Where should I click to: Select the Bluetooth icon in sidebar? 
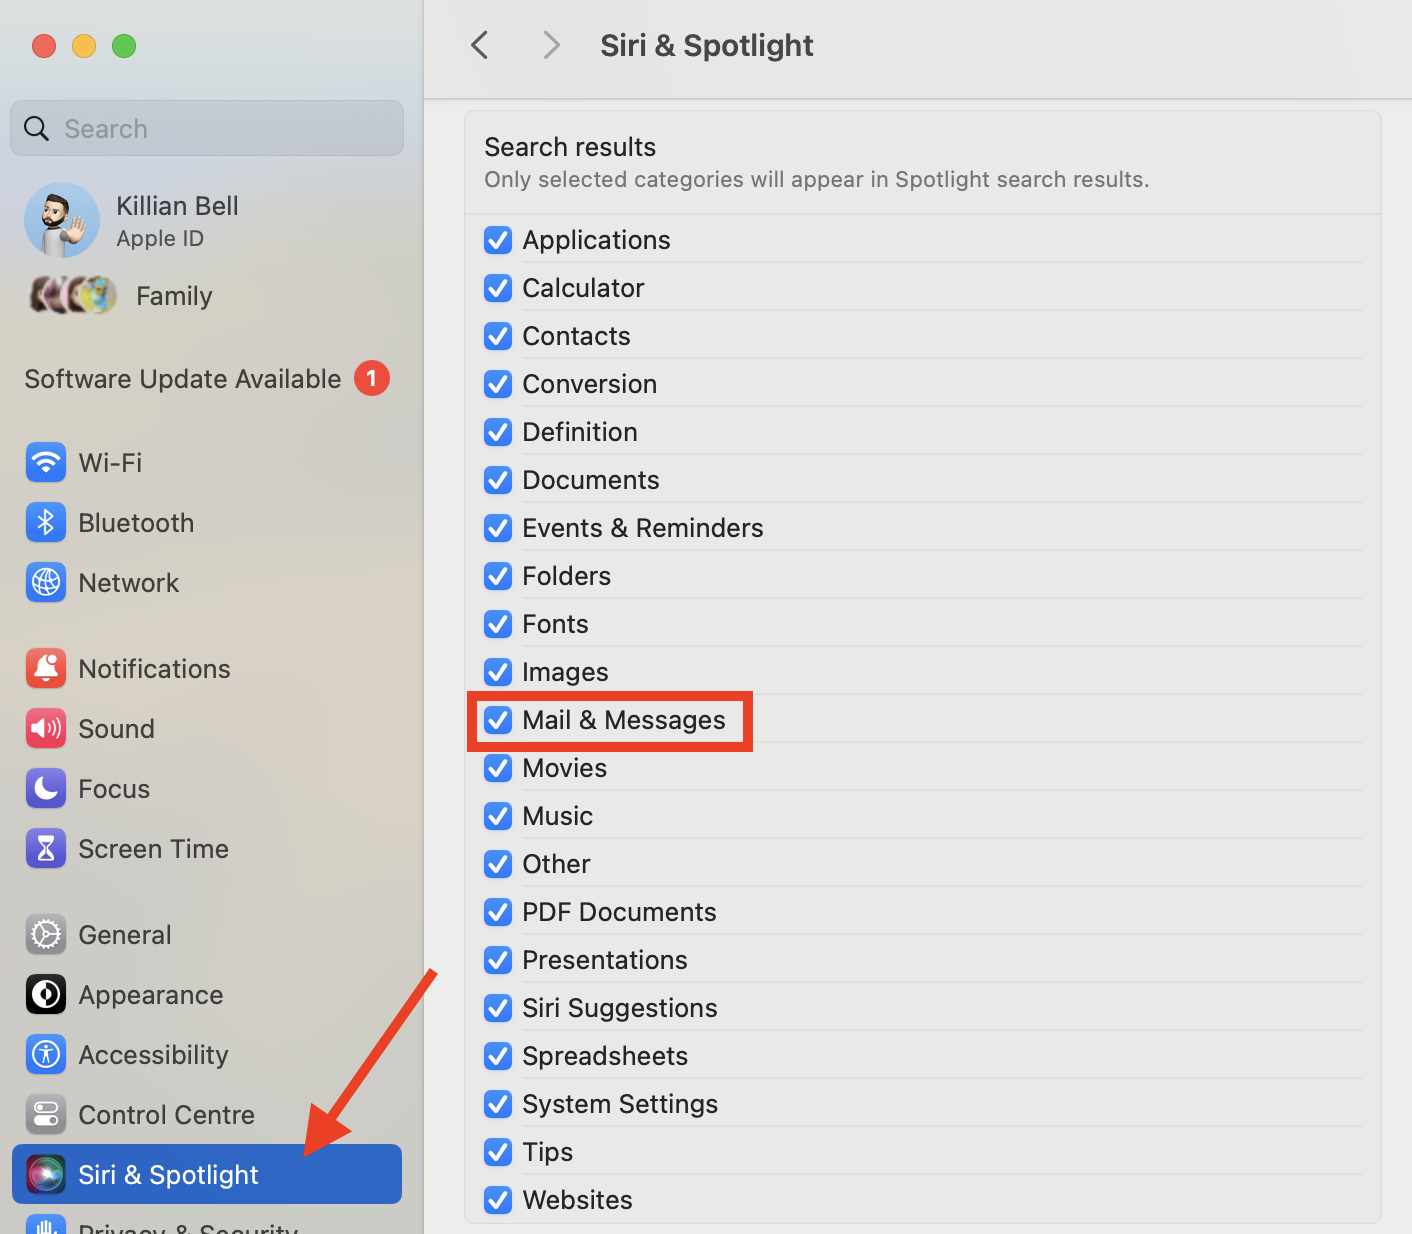46,522
